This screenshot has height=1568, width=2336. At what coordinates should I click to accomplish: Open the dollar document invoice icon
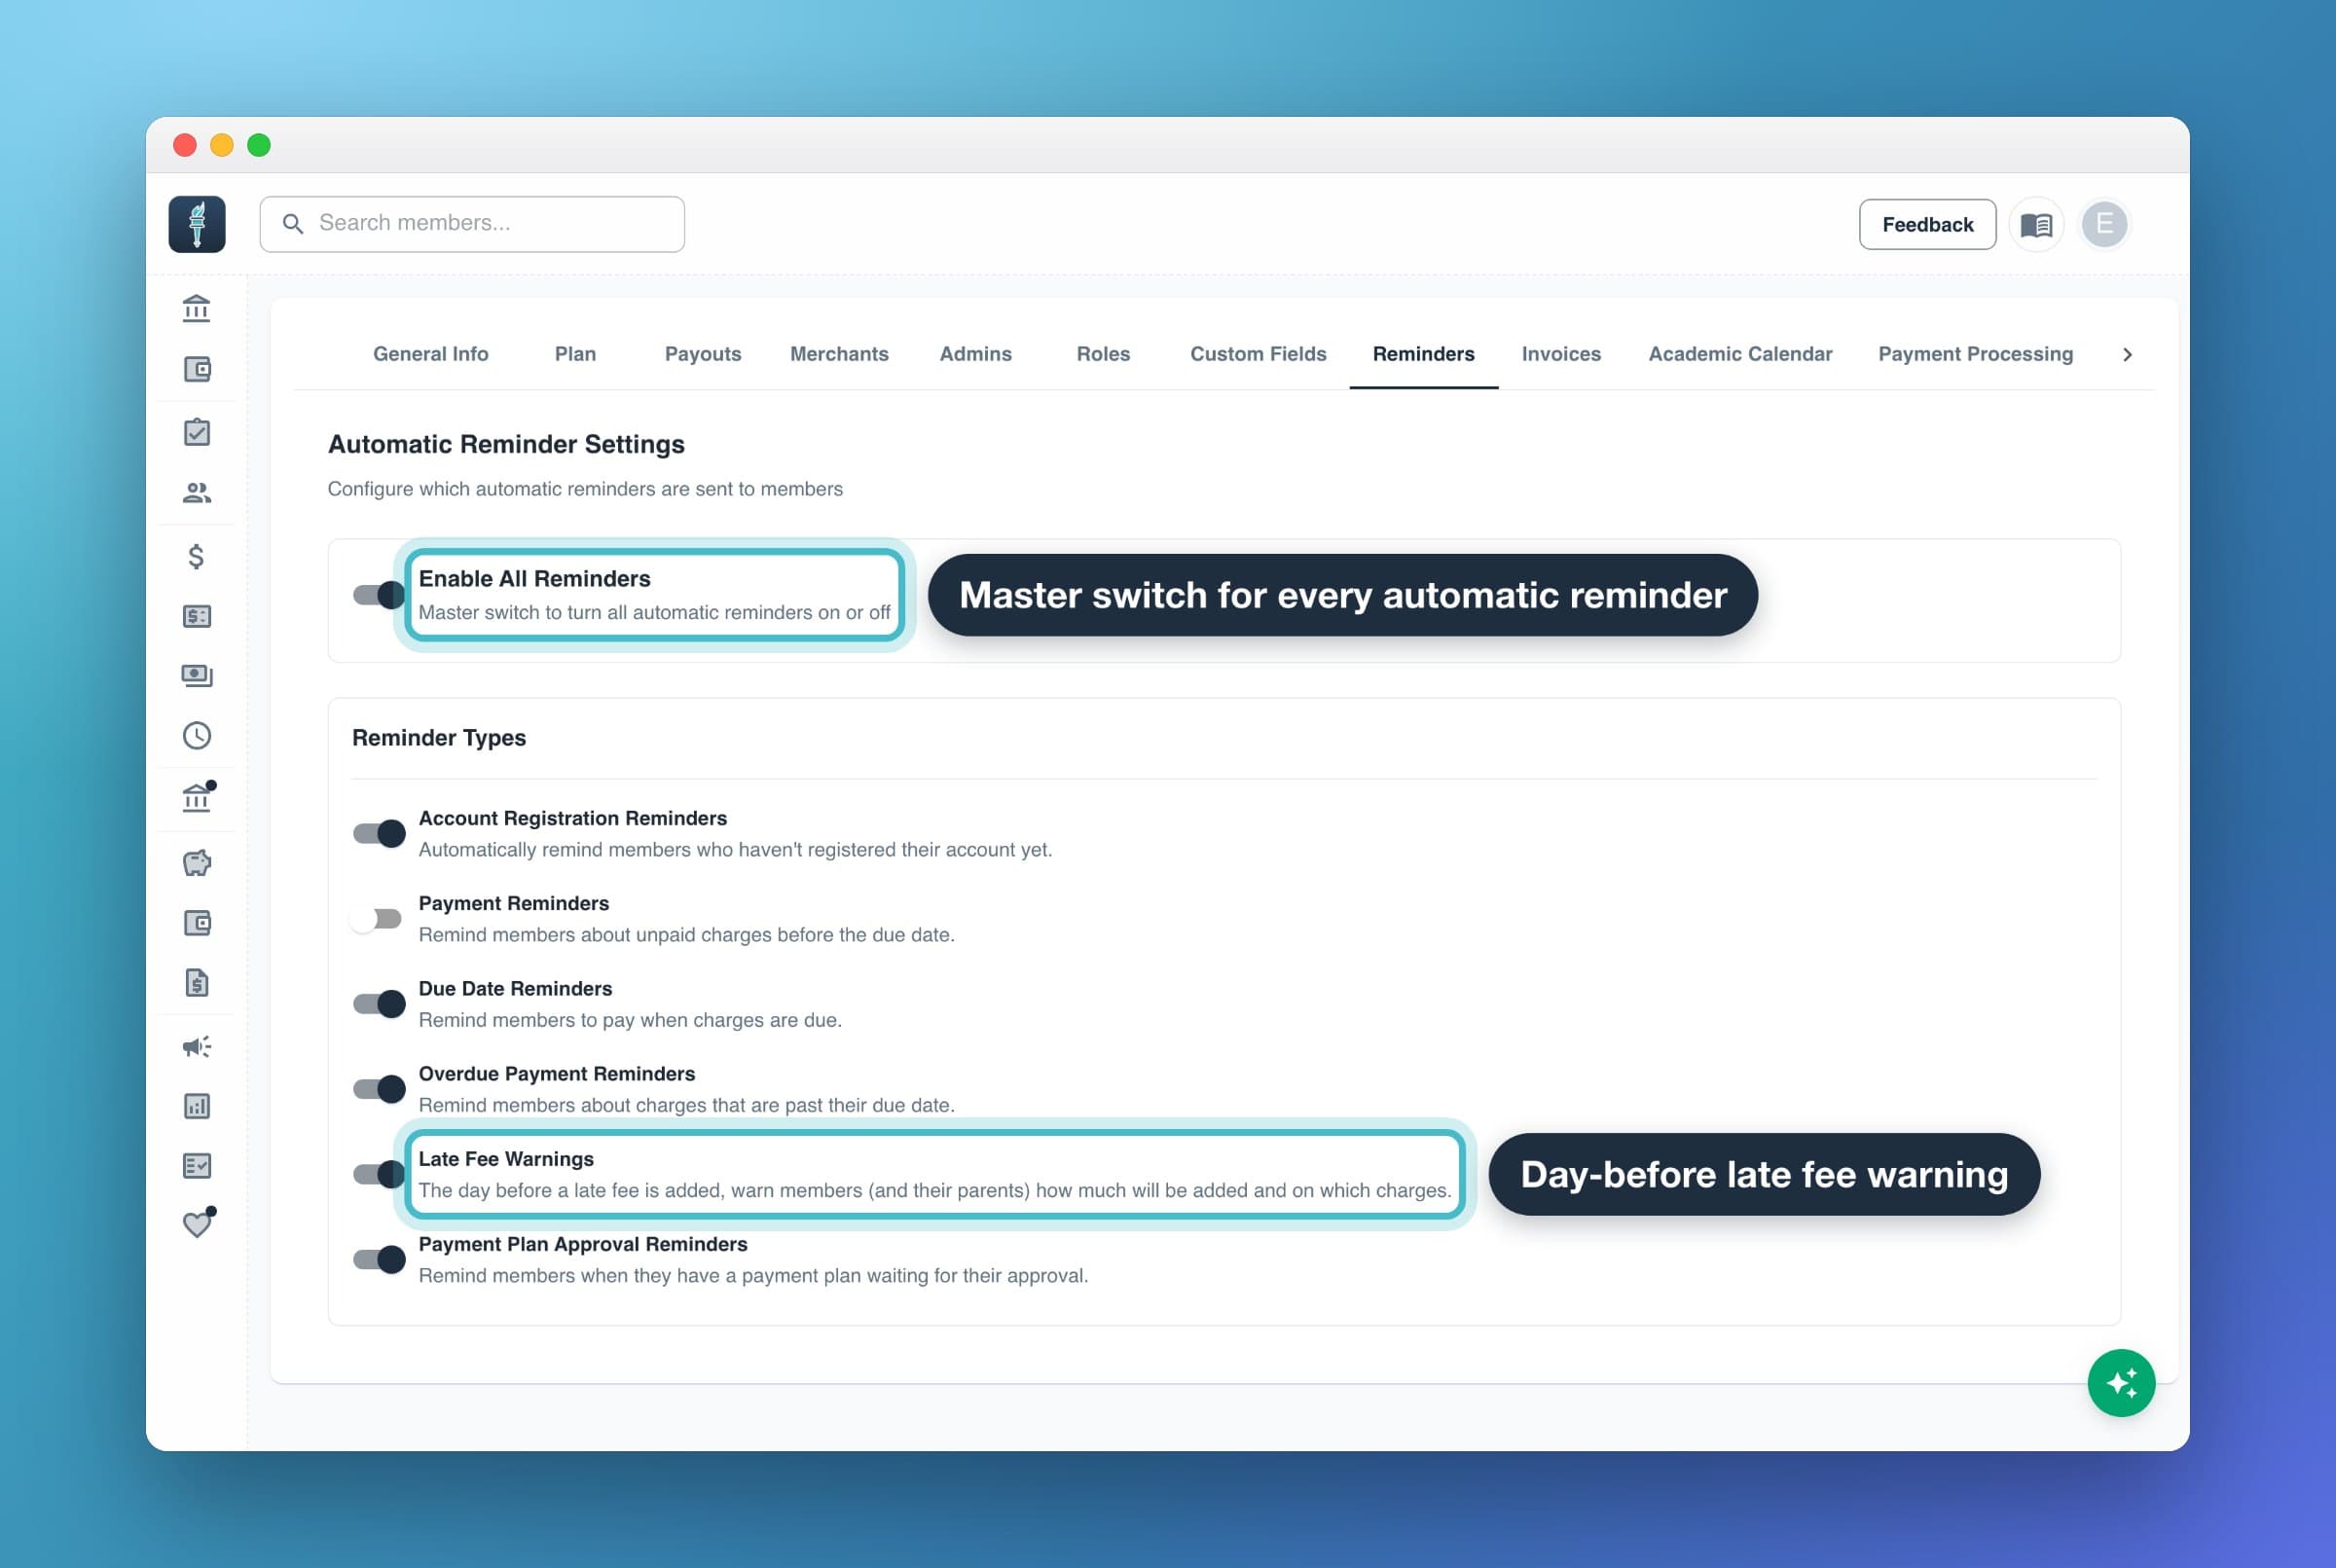click(197, 983)
